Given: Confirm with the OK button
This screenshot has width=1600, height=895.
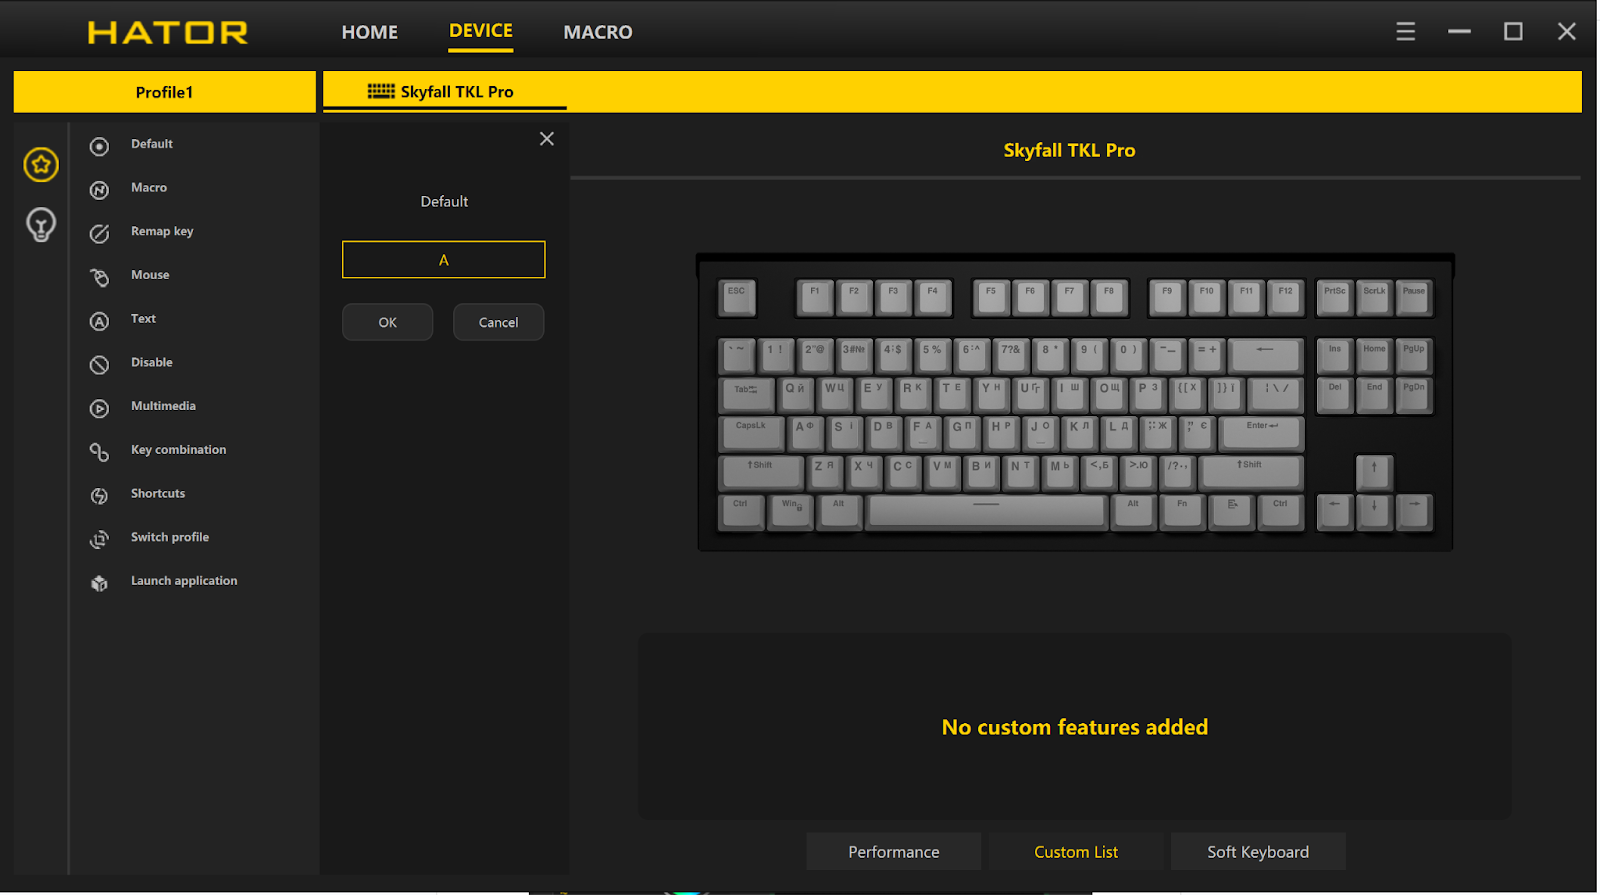Looking at the screenshot, I should point(388,322).
